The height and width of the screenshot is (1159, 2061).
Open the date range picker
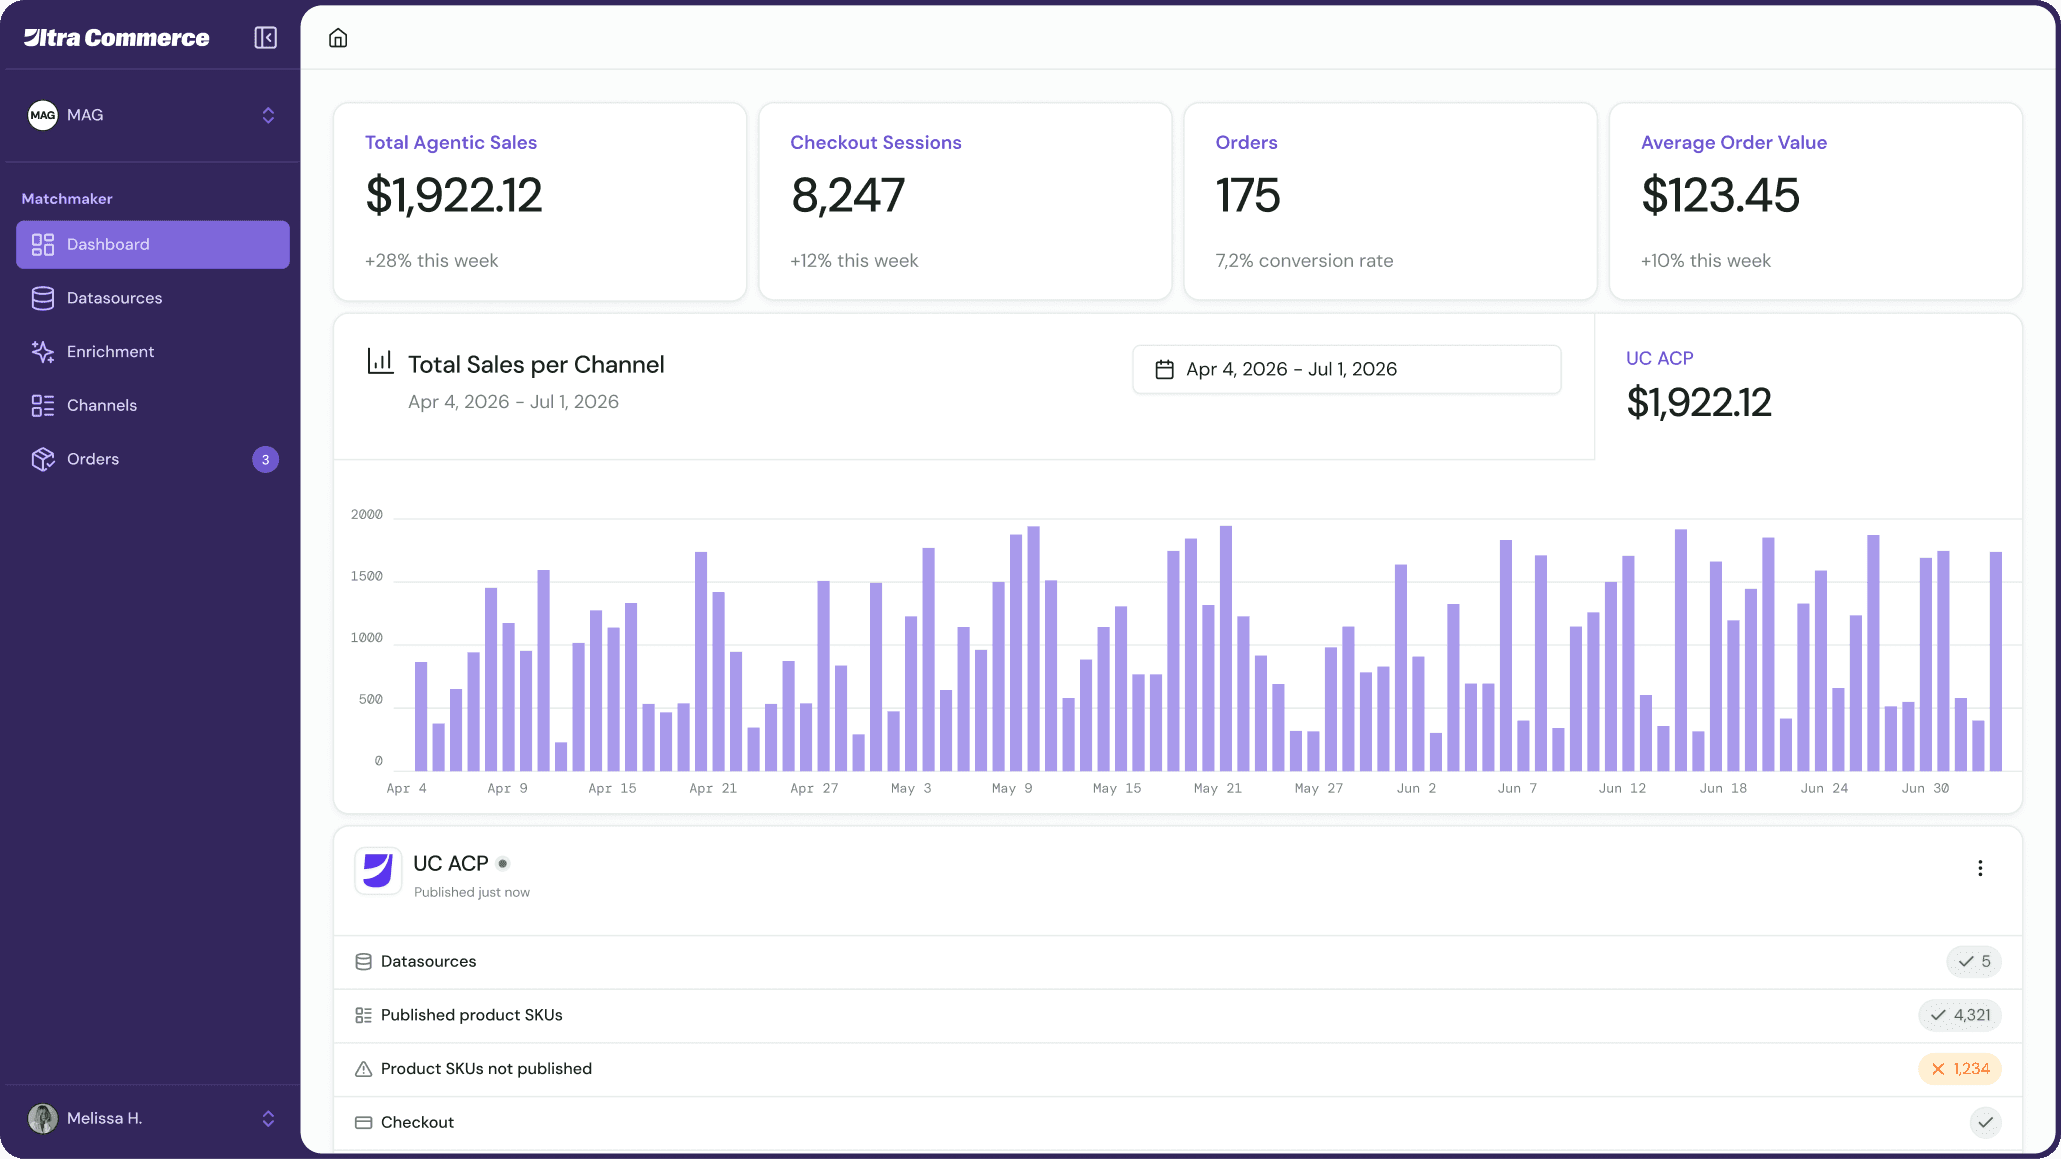click(1346, 369)
